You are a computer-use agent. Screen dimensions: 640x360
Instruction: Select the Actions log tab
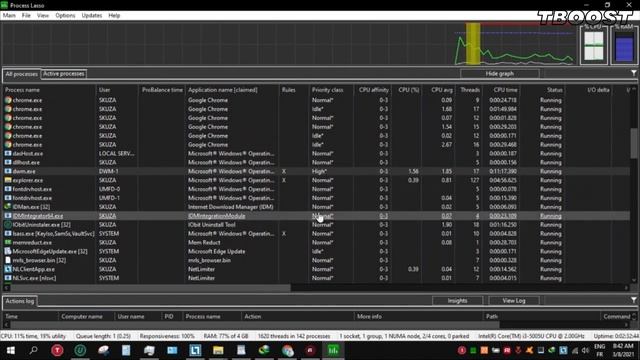[x=20, y=301]
